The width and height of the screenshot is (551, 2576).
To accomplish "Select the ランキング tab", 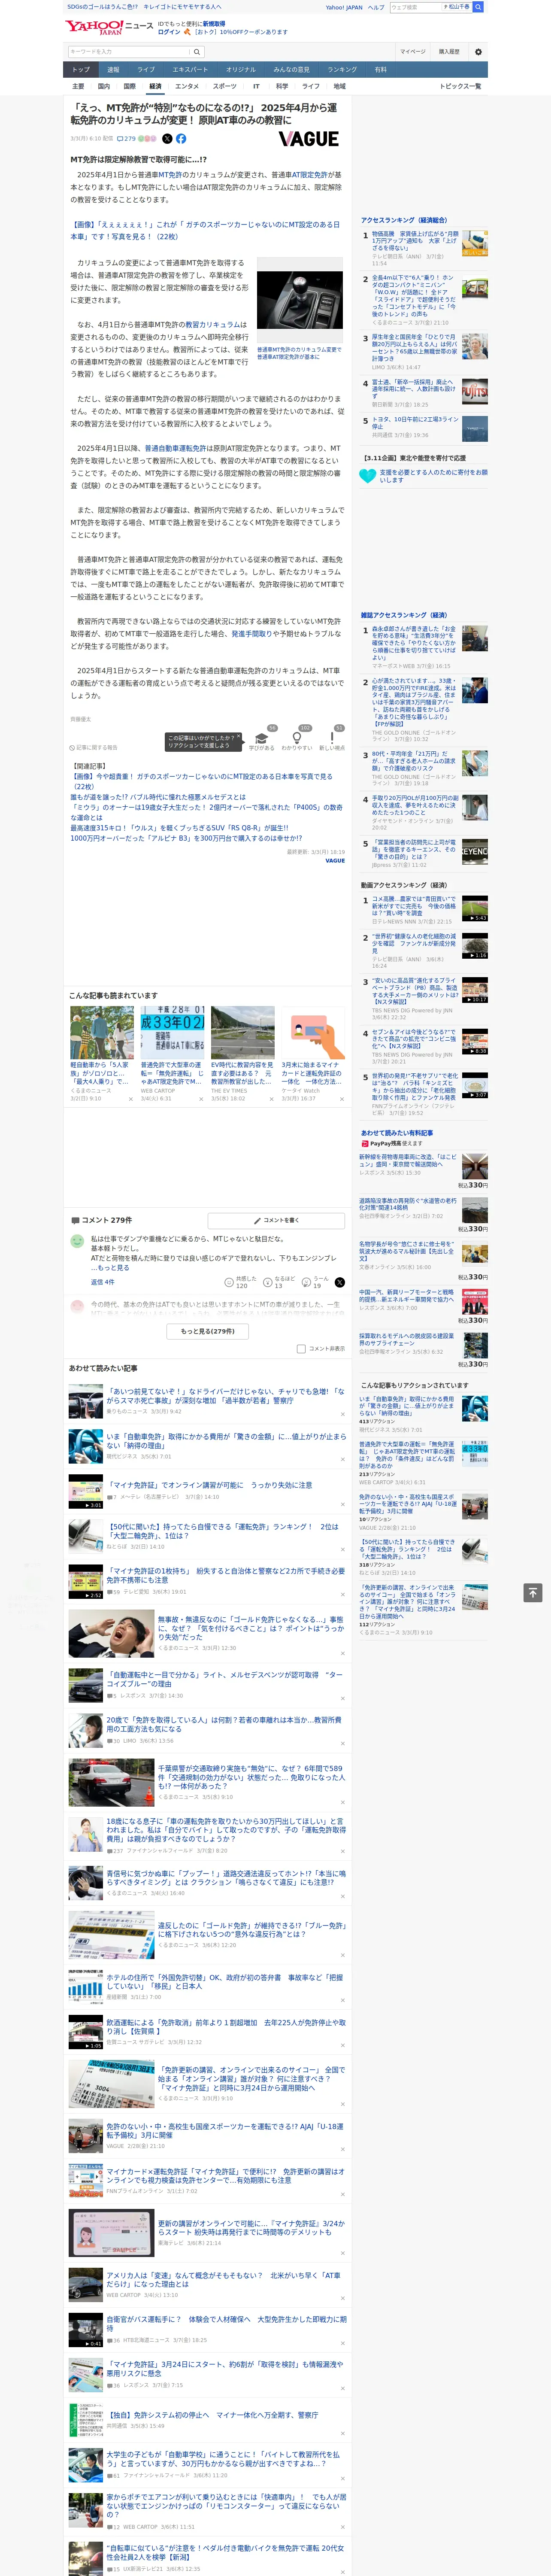I will tap(342, 70).
